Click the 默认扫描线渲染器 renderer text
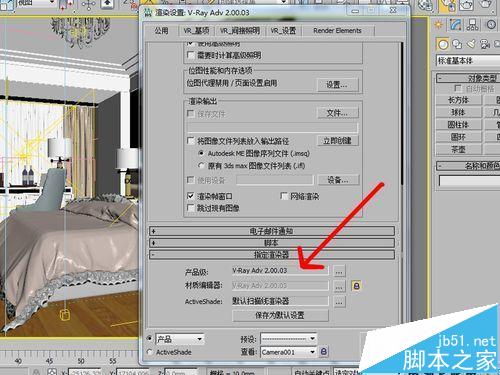The height and width of the screenshot is (375, 500). pos(261,301)
